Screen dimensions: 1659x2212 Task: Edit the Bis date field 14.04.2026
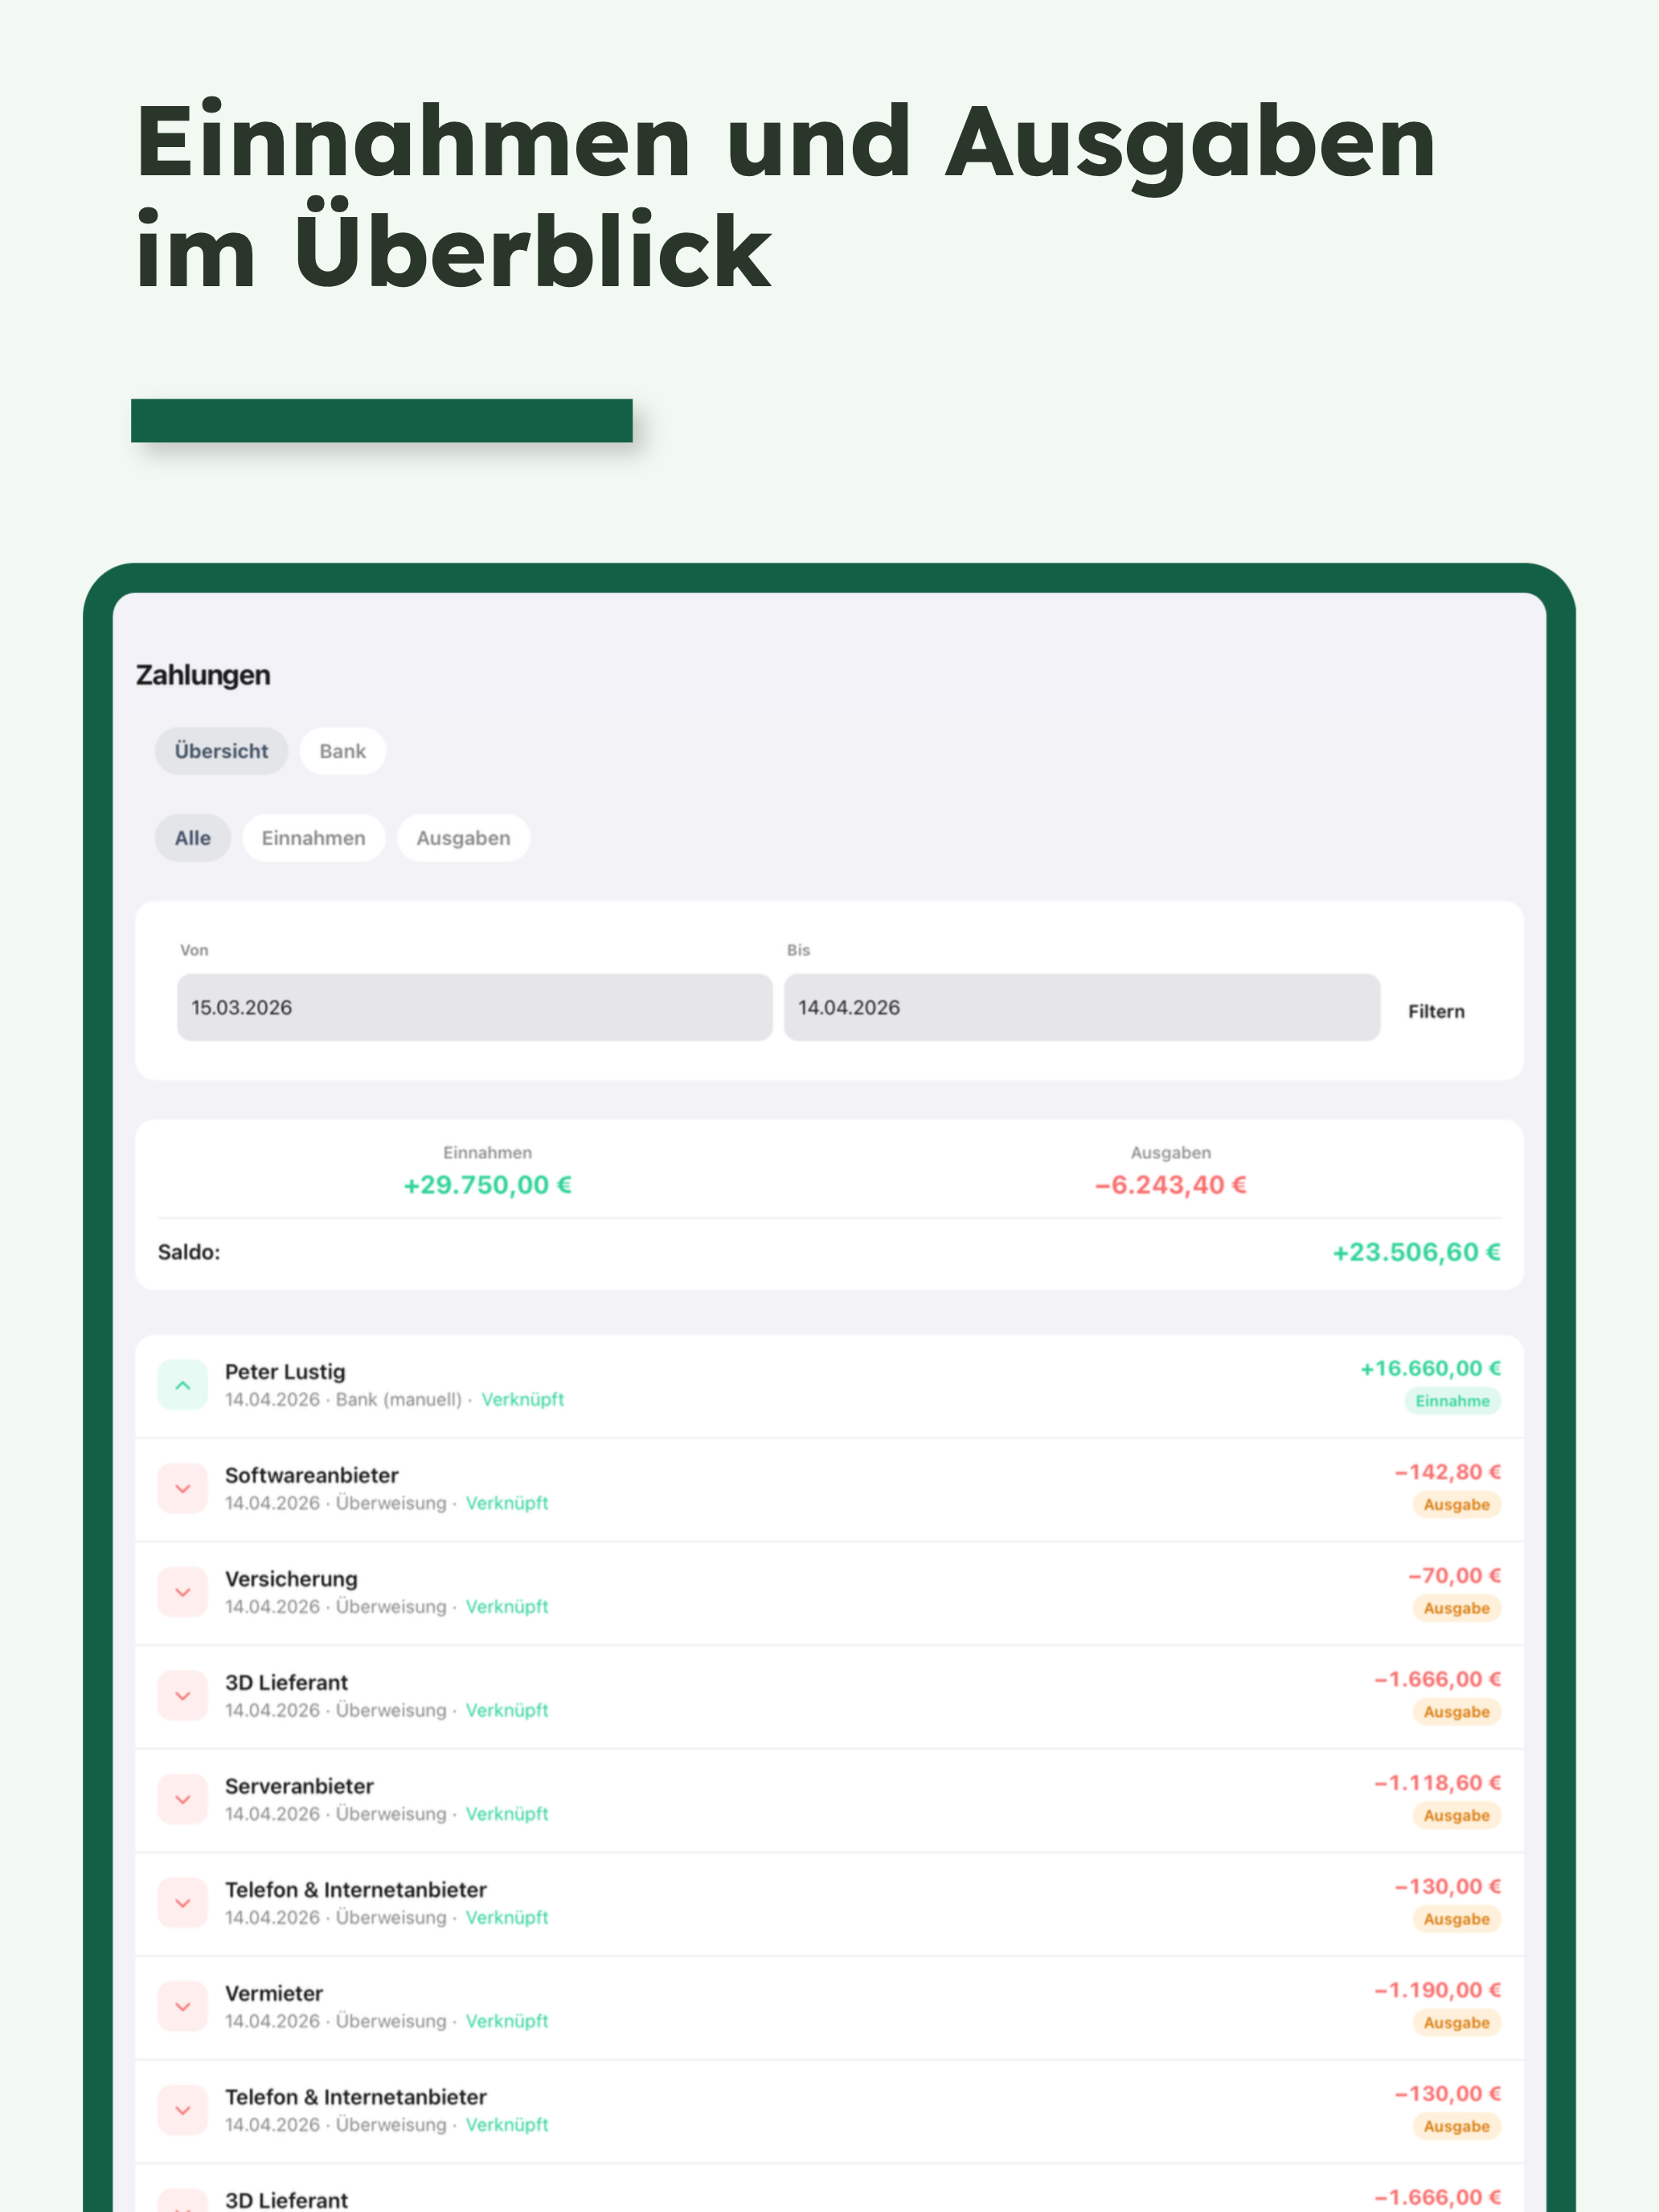pos(1082,1007)
